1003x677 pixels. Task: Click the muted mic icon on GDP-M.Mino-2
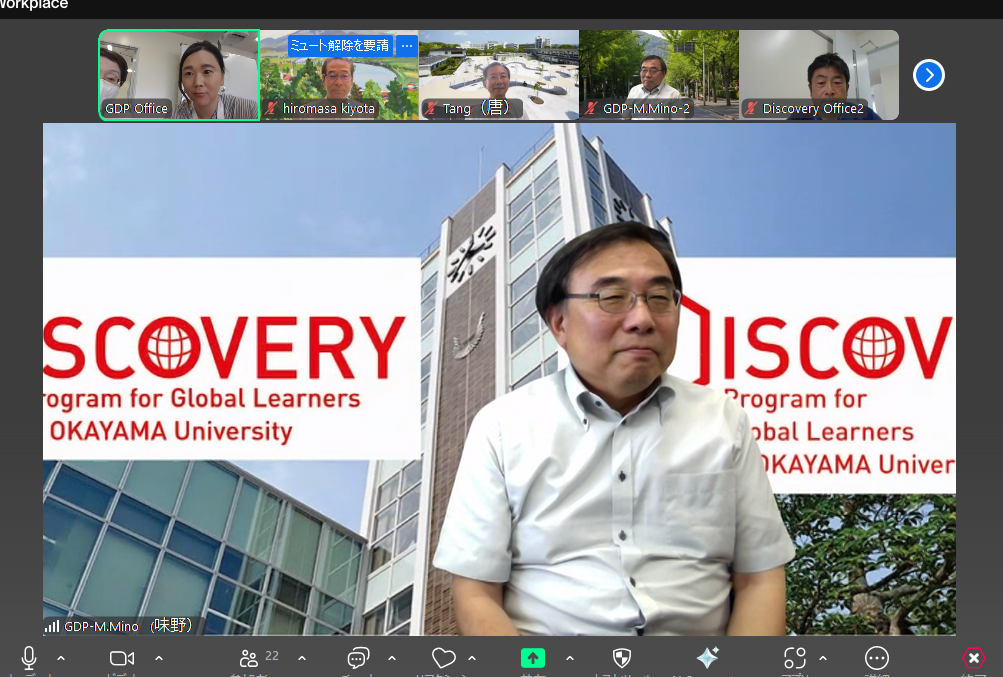click(591, 108)
